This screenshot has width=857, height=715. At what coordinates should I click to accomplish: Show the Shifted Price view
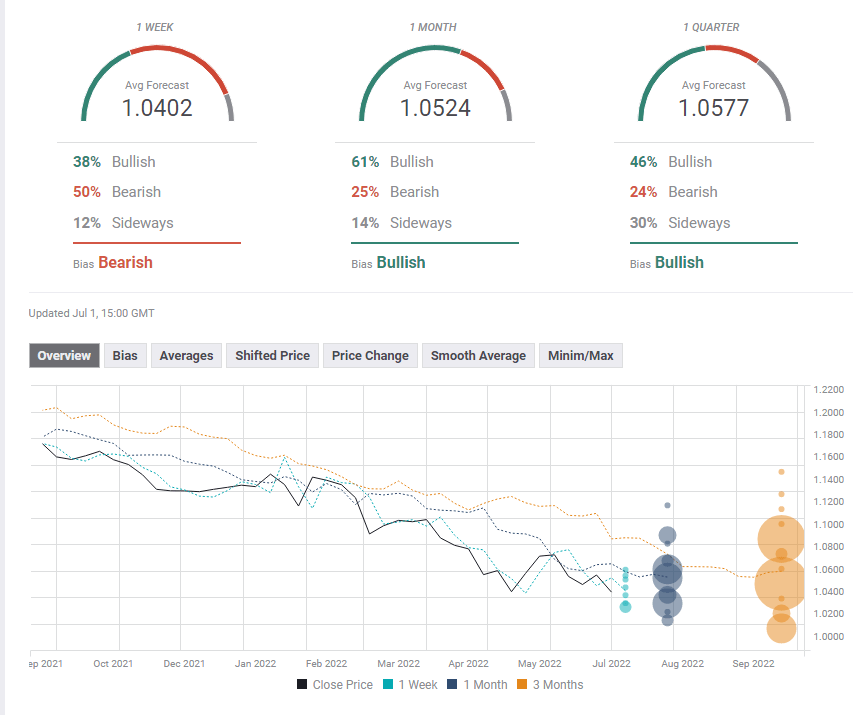272,355
